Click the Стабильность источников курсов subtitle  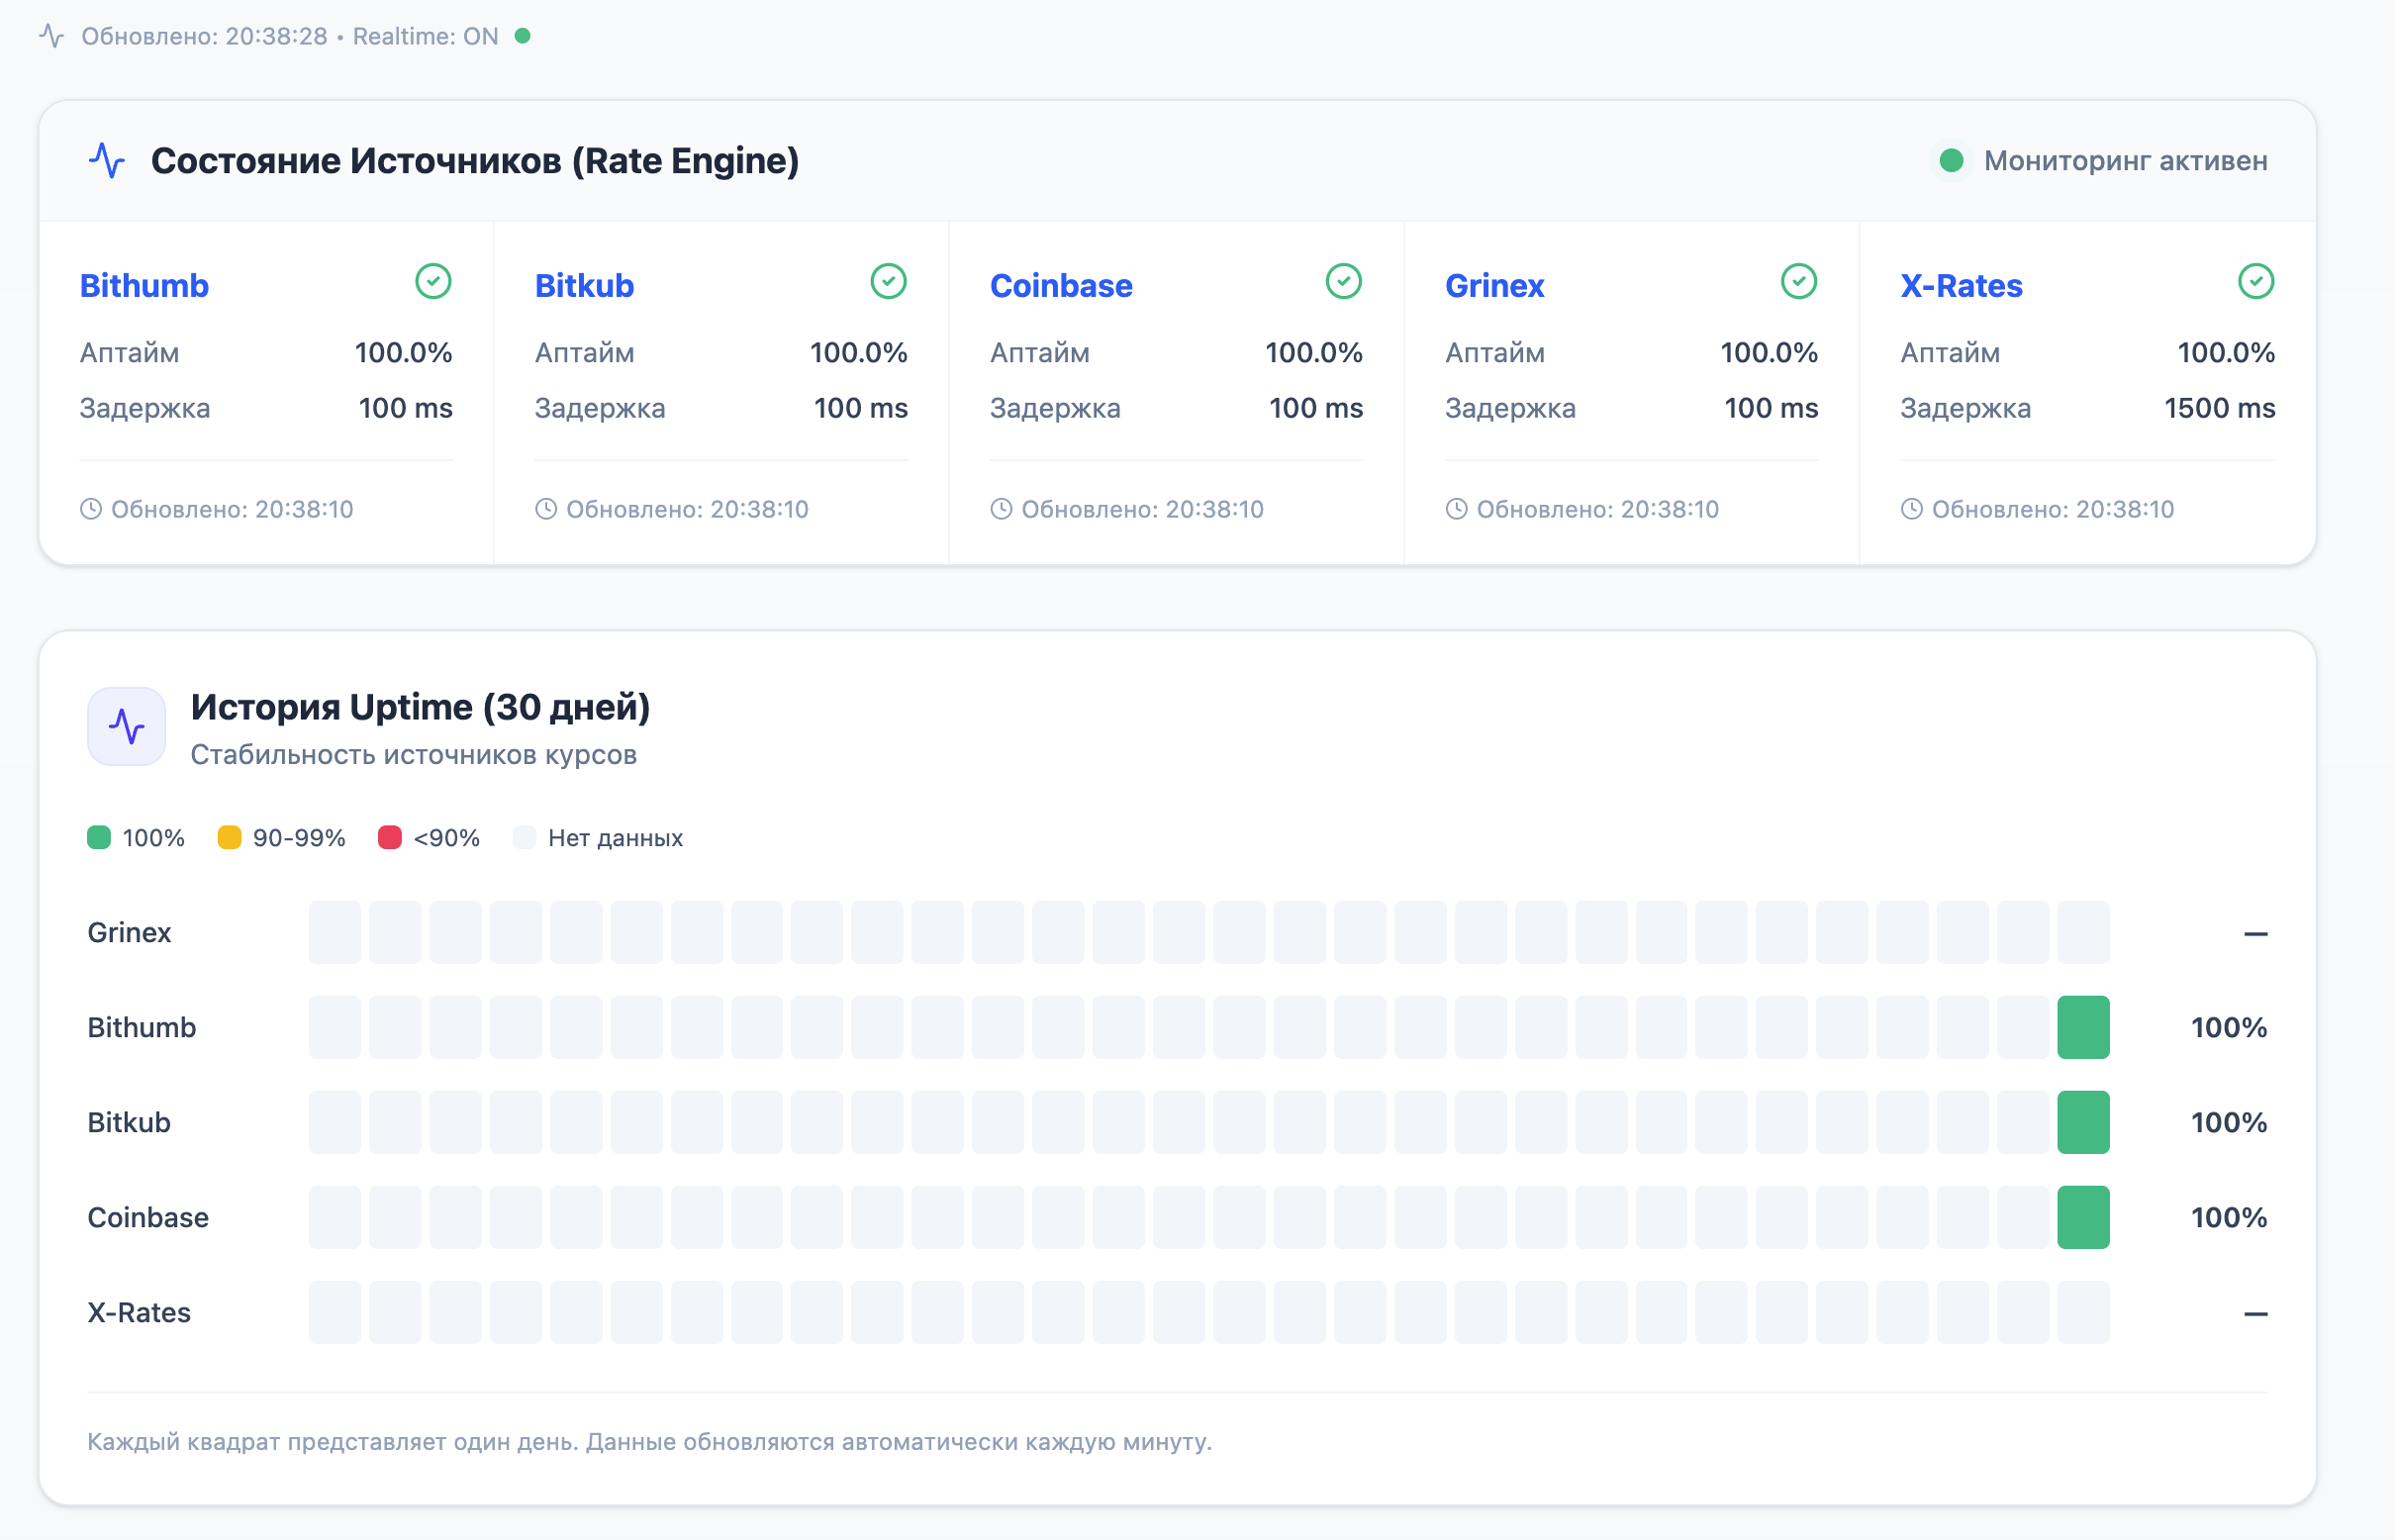click(414, 754)
